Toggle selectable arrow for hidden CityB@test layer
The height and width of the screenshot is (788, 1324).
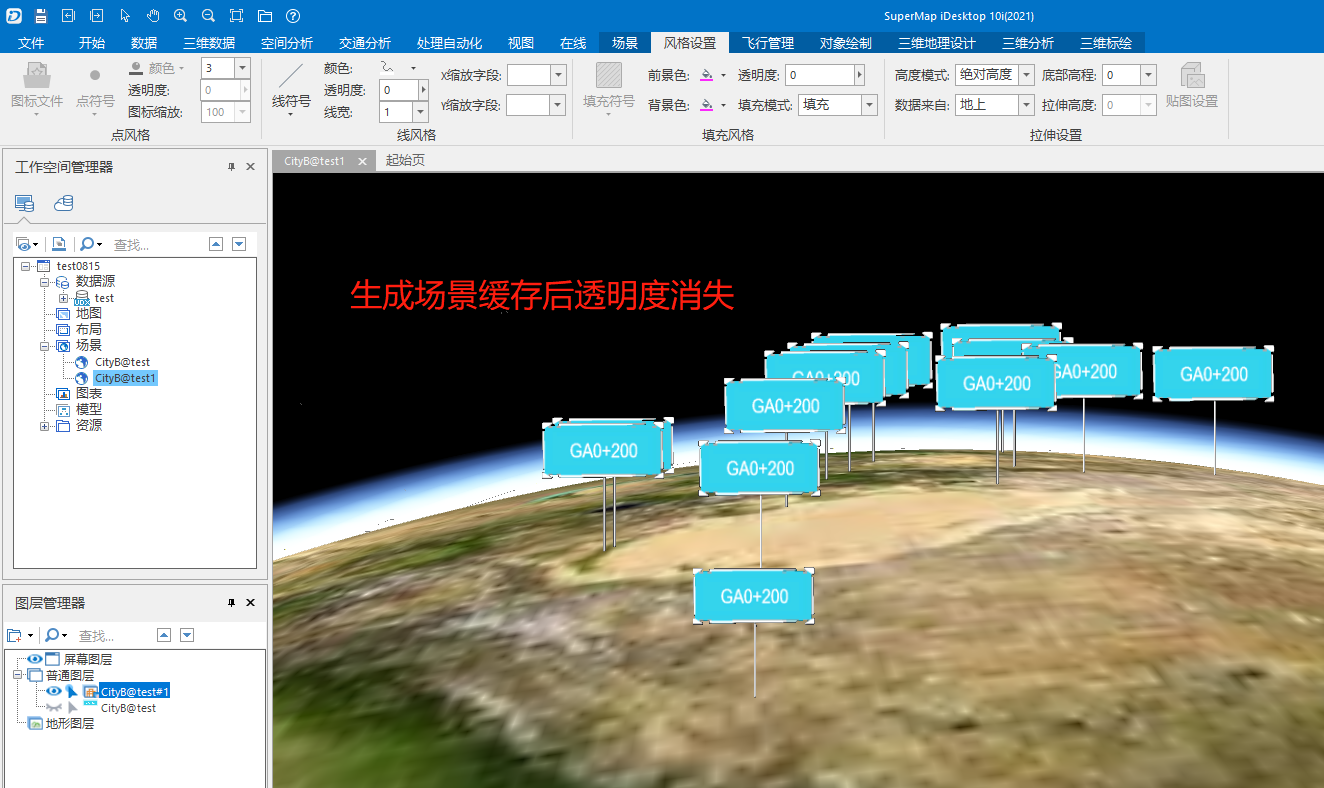tap(73, 707)
